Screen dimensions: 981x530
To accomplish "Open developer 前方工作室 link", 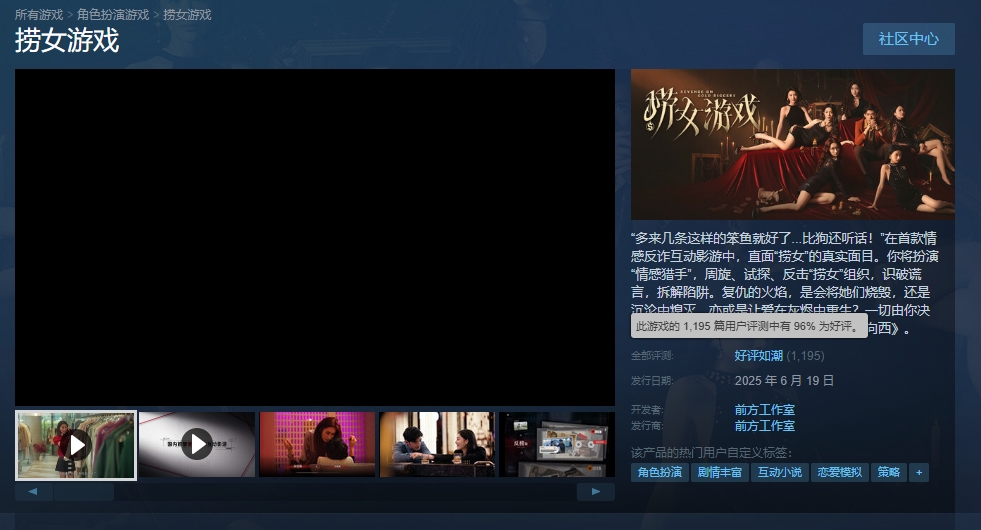I will (764, 410).
